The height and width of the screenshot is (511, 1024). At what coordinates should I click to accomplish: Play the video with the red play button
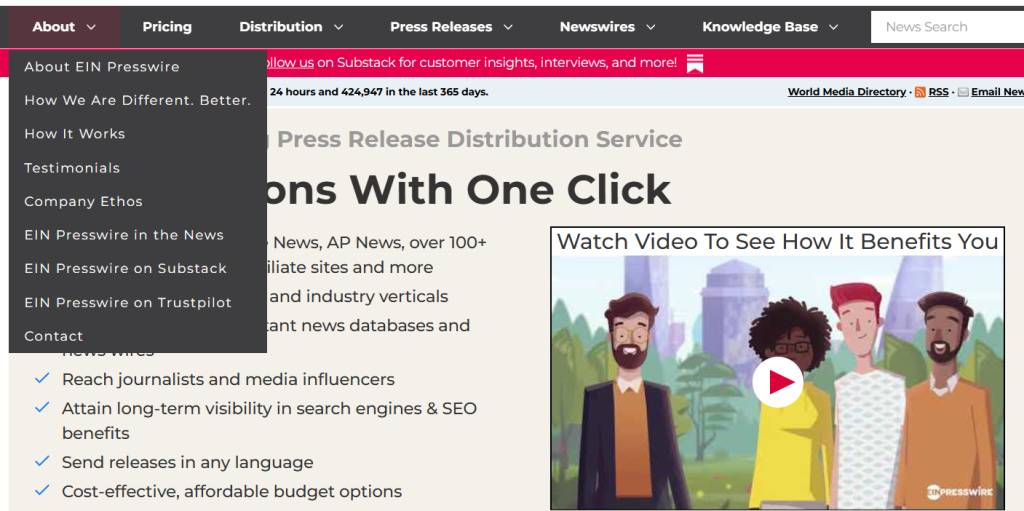click(777, 382)
